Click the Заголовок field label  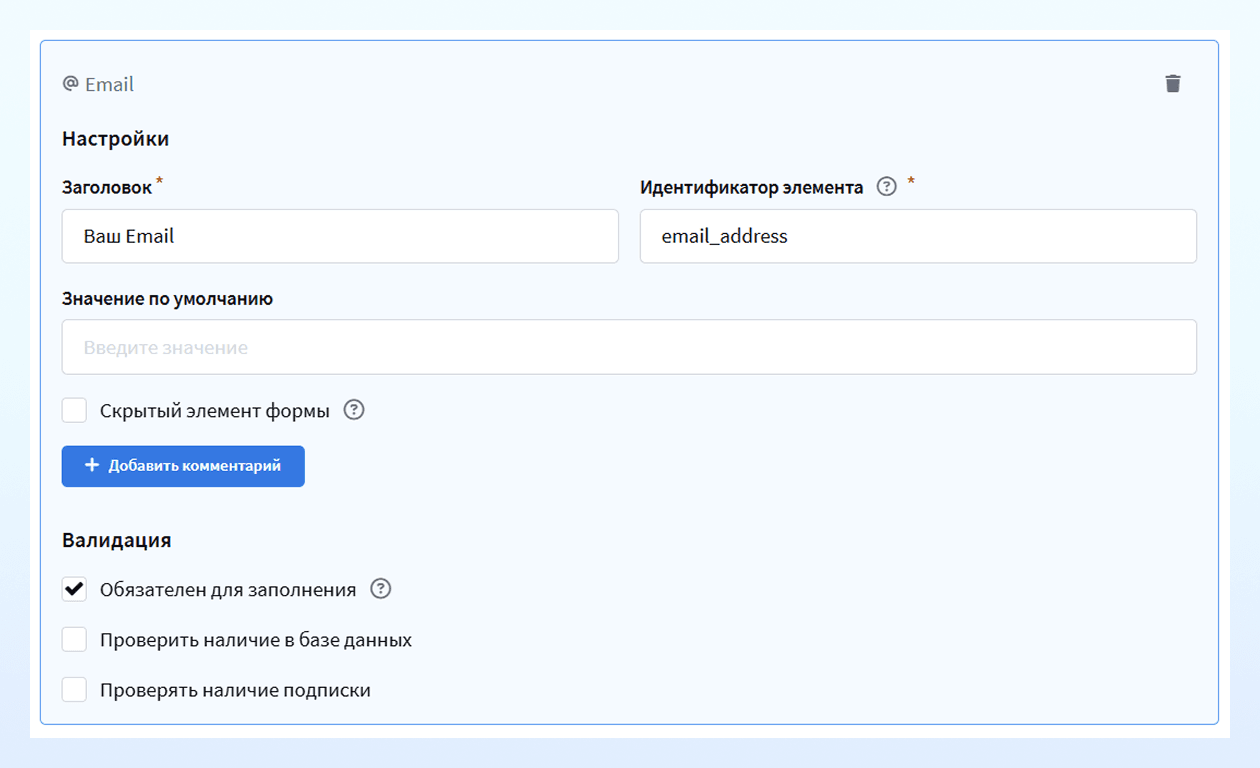[107, 187]
